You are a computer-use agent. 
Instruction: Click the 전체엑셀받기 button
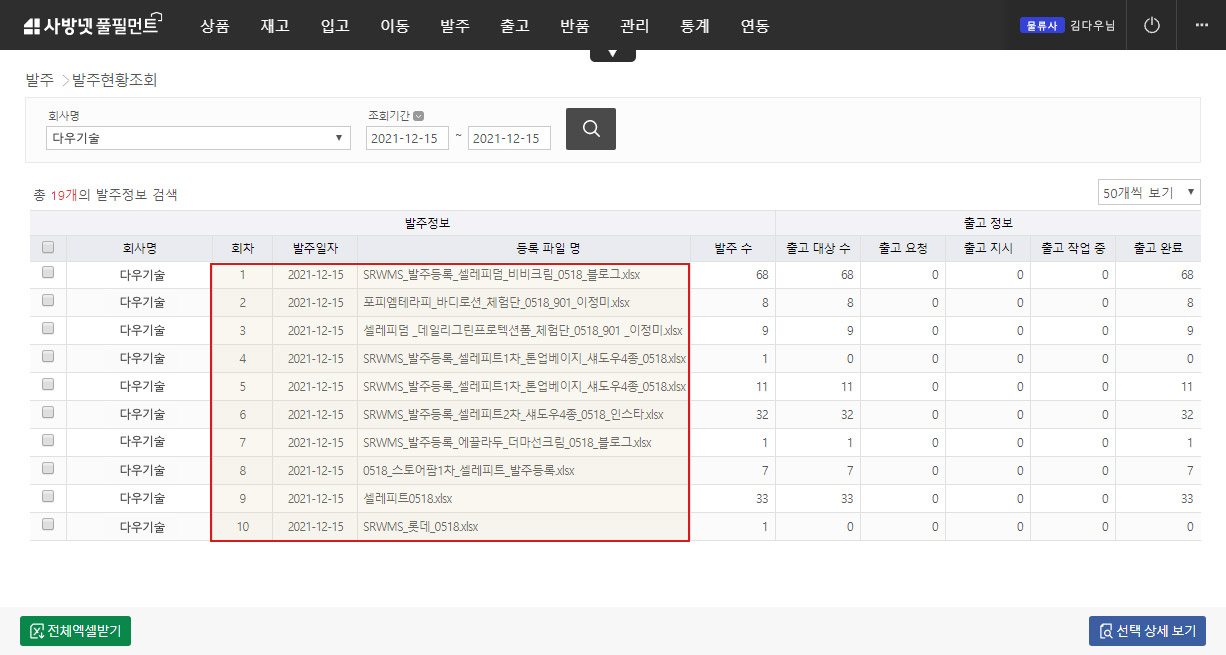(x=75, y=631)
